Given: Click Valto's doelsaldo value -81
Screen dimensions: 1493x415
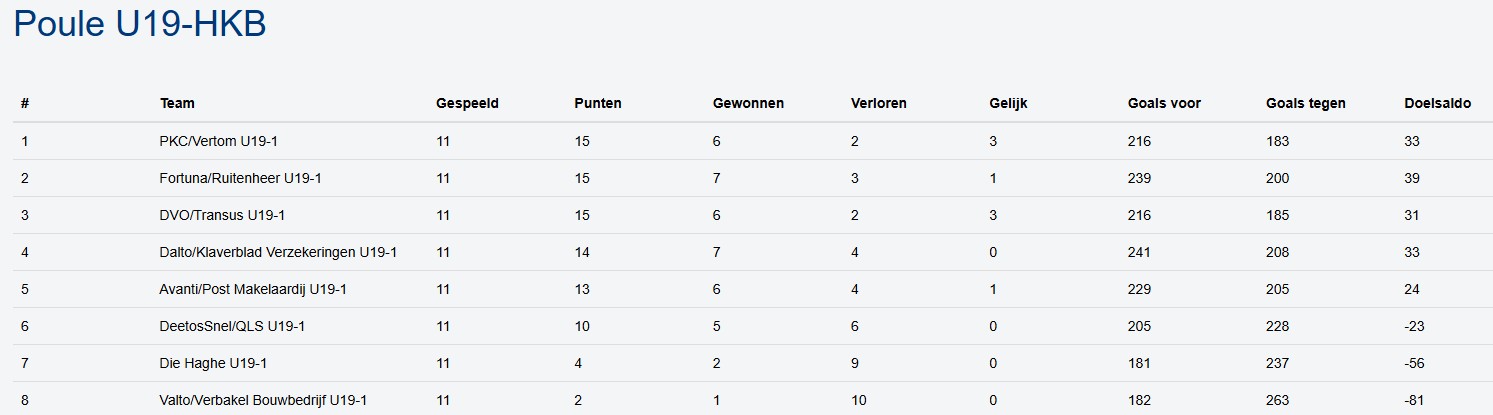Looking at the screenshot, I should (1414, 400).
